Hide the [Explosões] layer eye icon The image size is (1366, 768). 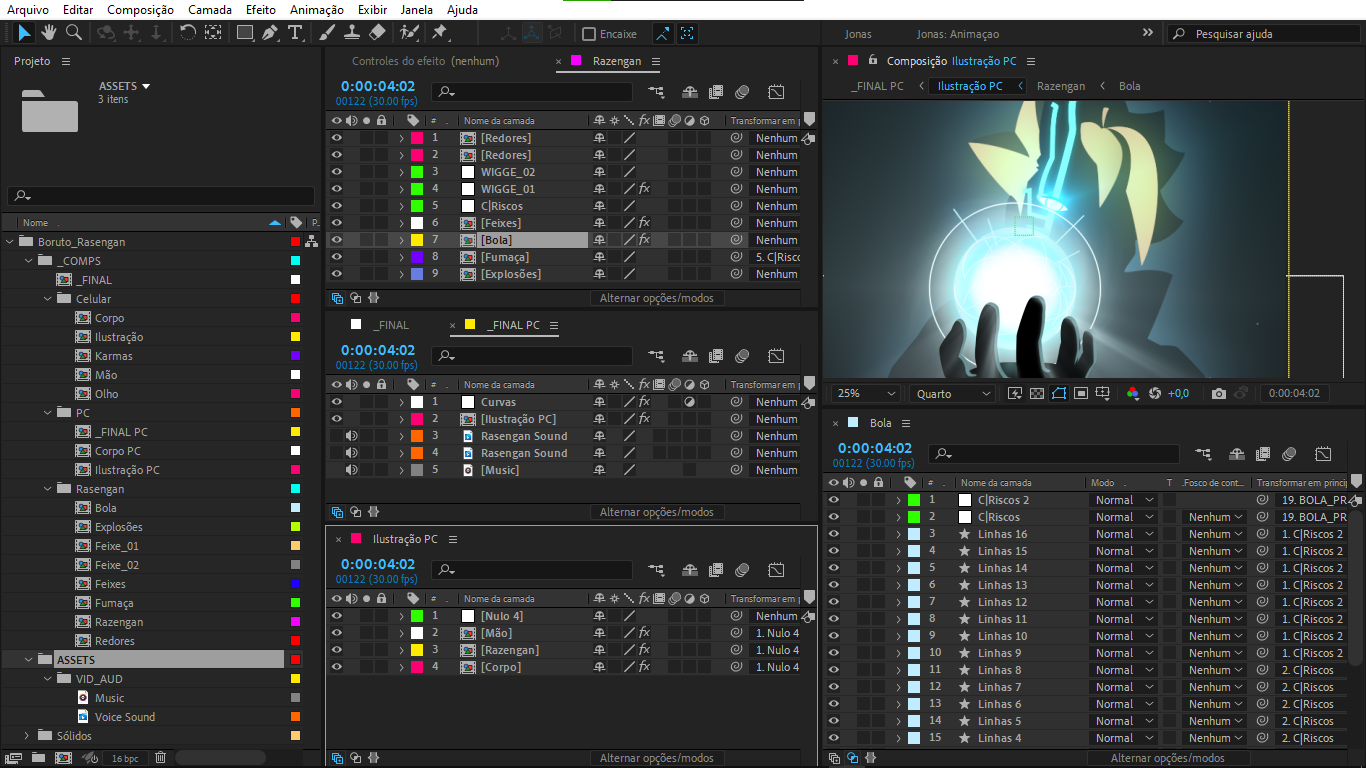click(x=336, y=274)
